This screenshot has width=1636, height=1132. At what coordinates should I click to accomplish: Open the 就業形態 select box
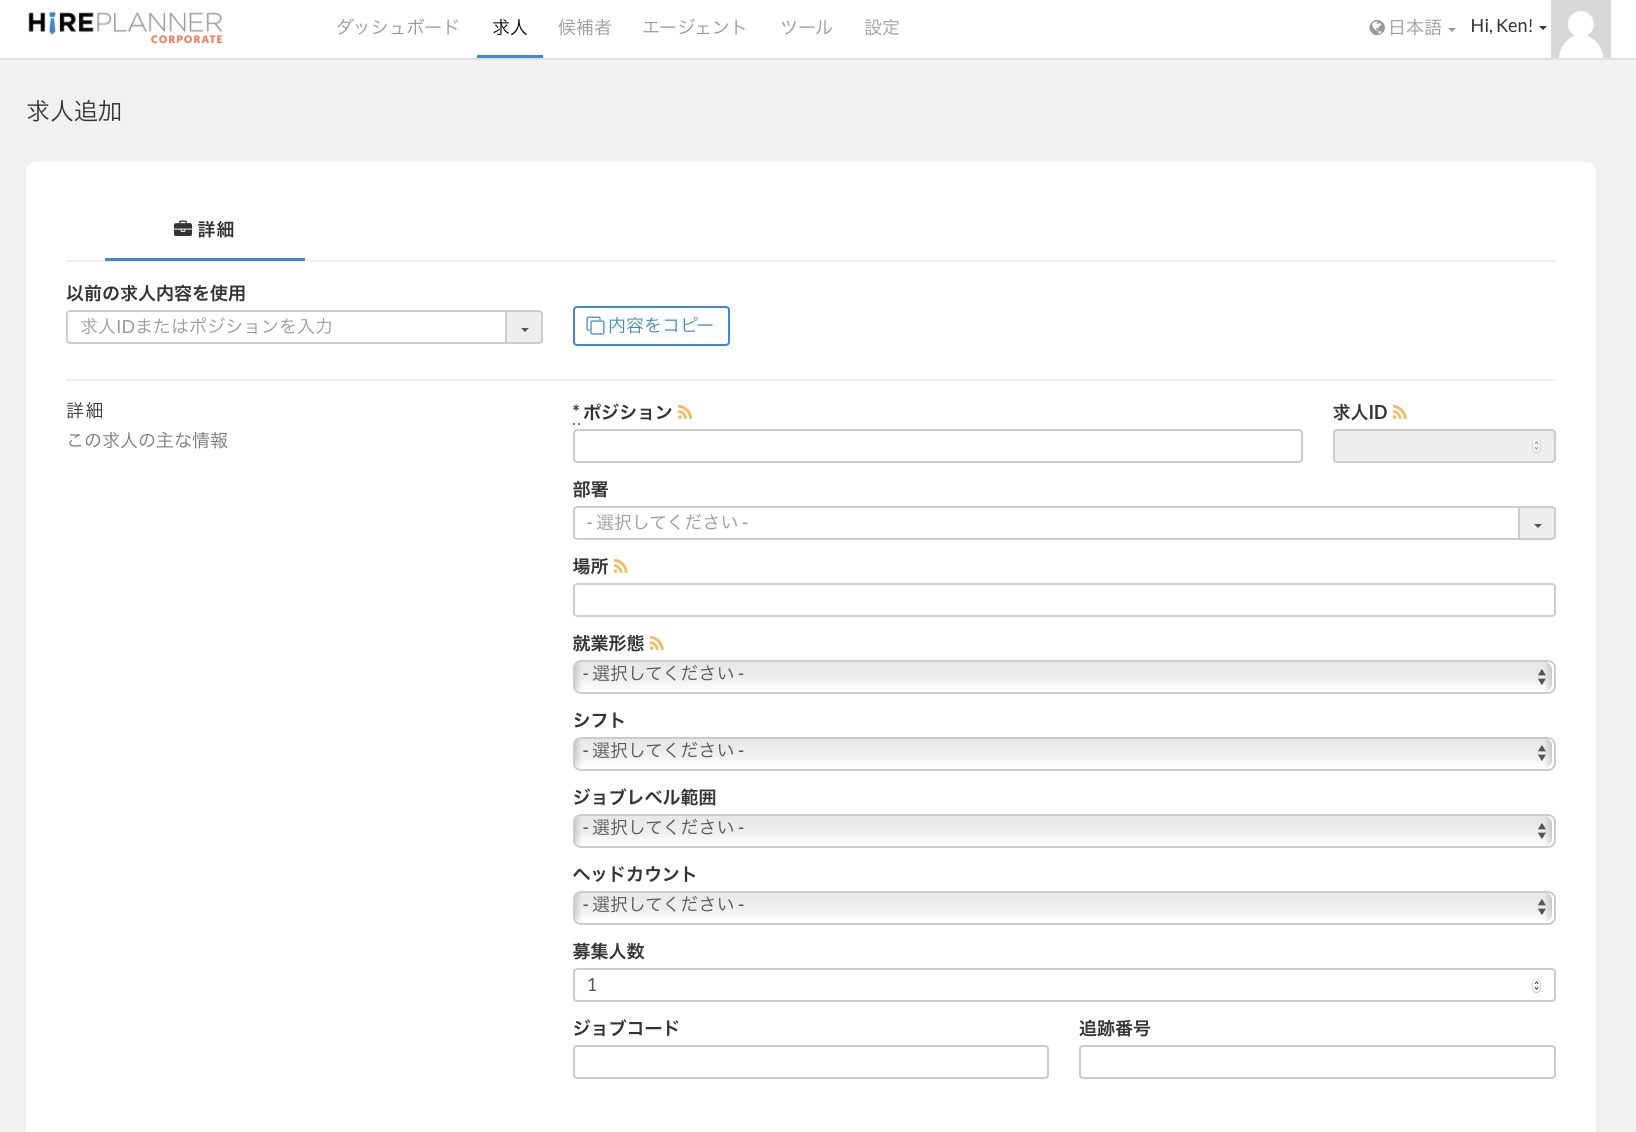coord(1063,677)
